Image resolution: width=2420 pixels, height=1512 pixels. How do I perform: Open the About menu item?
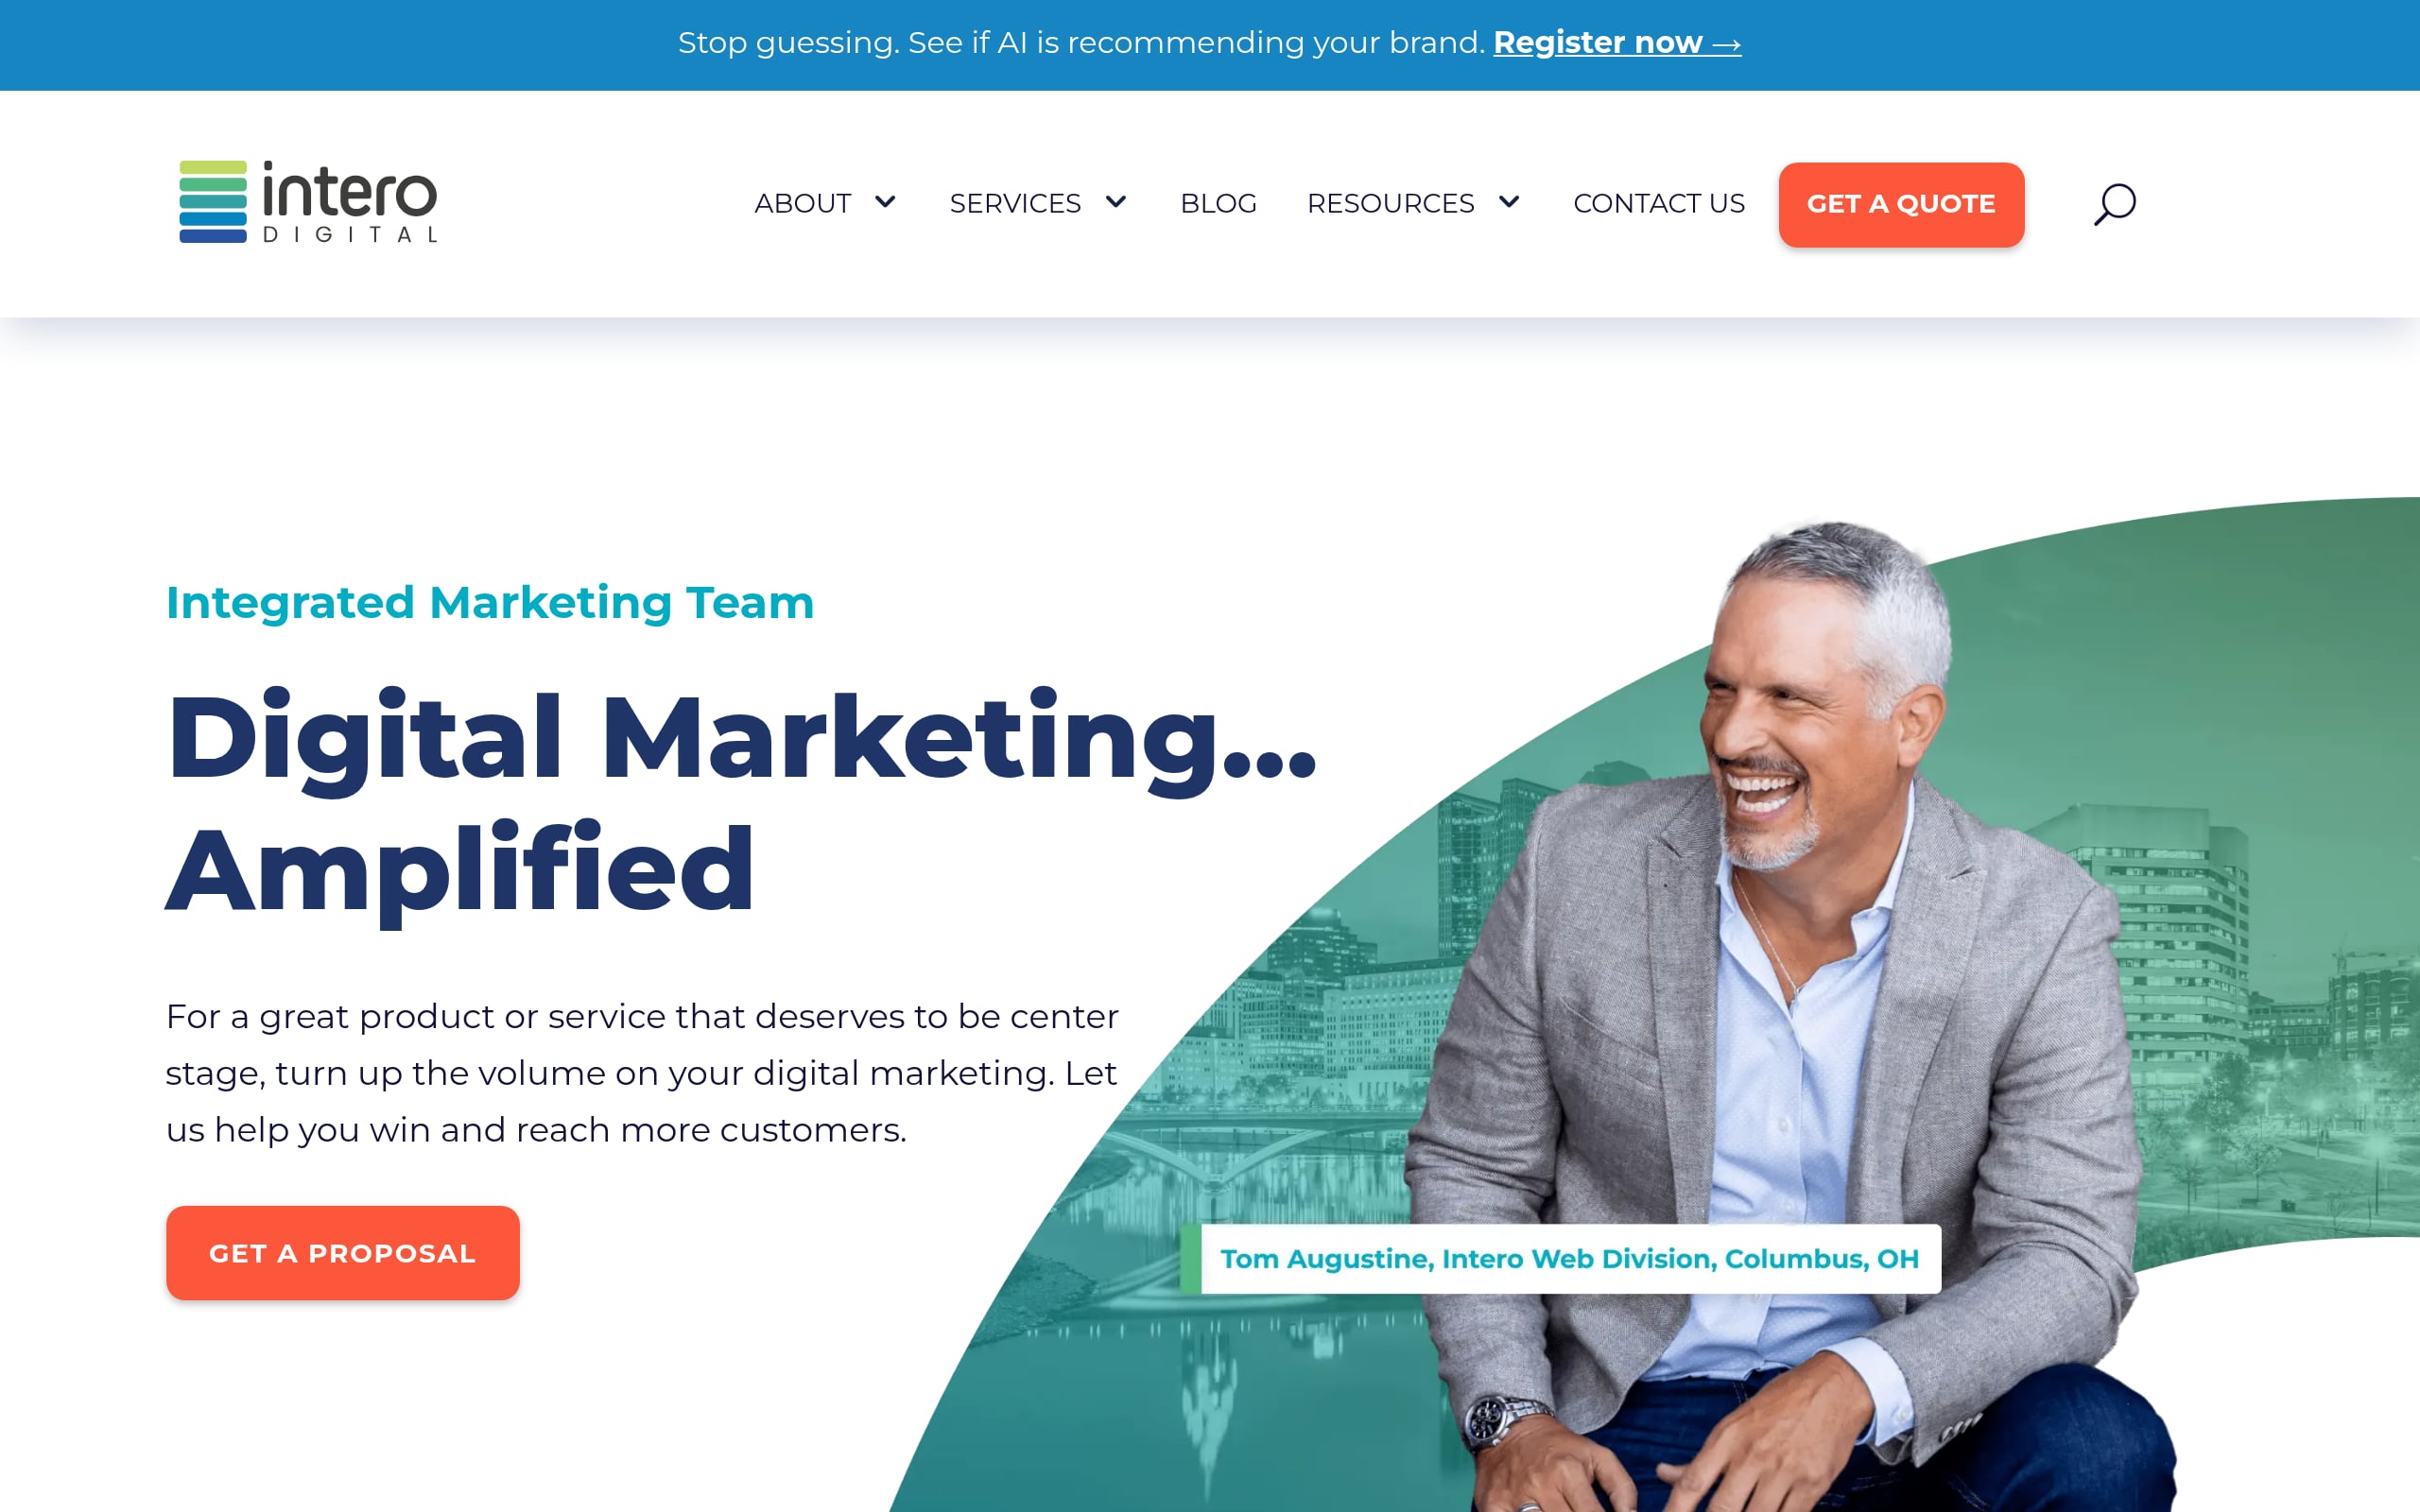pos(802,203)
